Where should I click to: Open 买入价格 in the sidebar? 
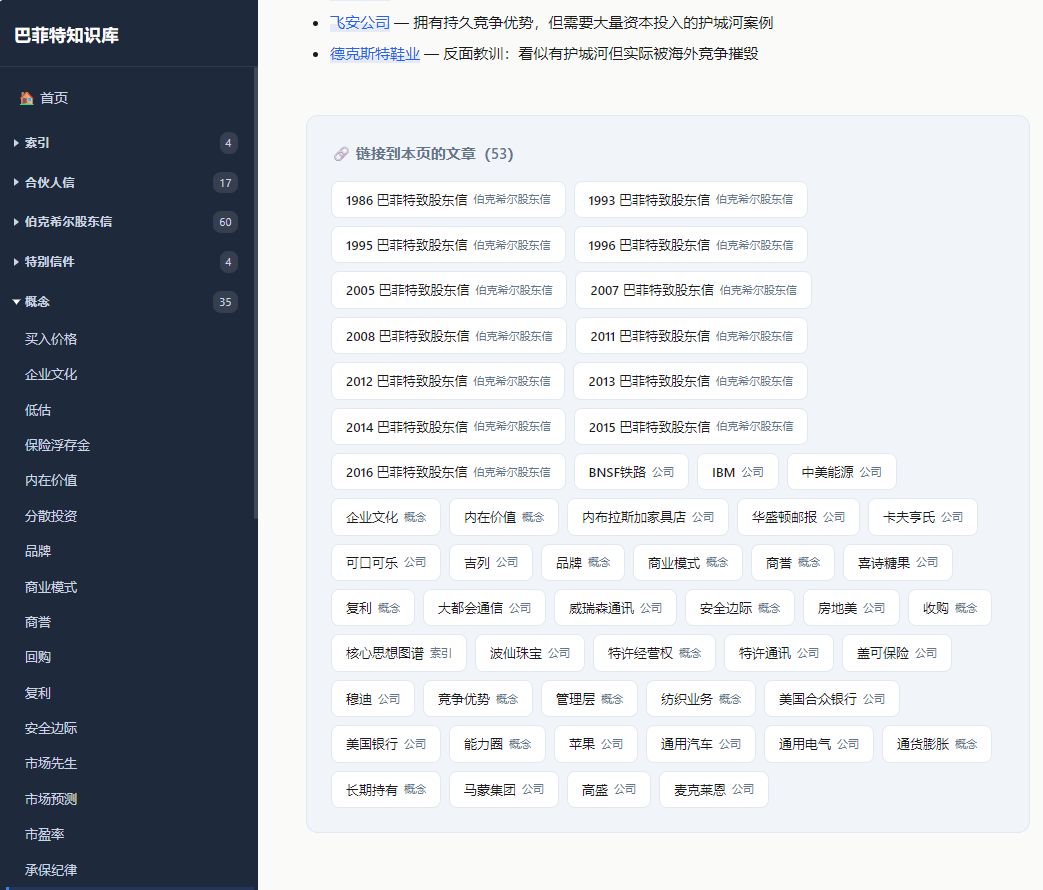point(51,339)
